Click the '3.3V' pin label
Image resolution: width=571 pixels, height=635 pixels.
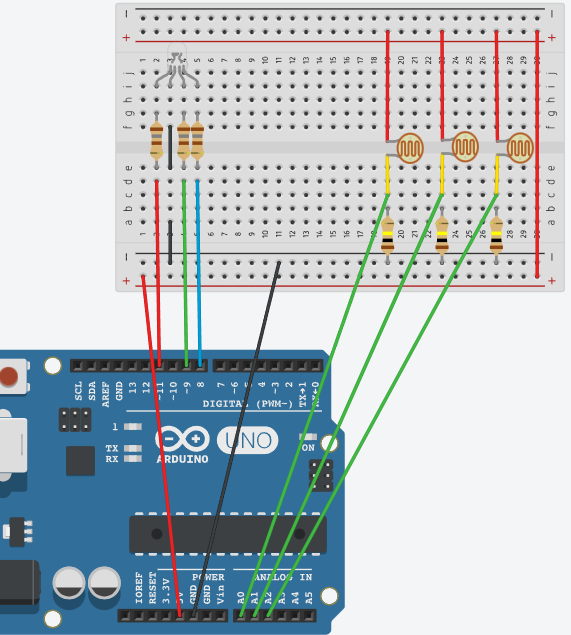[x=166, y=592]
